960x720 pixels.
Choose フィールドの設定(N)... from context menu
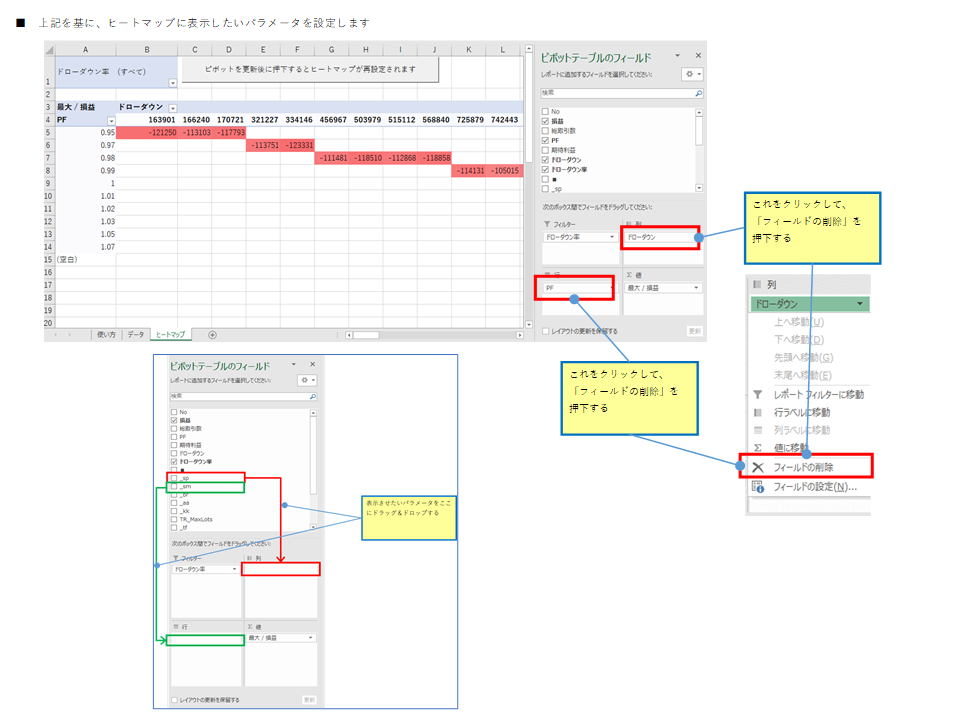pyautogui.click(x=815, y=487)
